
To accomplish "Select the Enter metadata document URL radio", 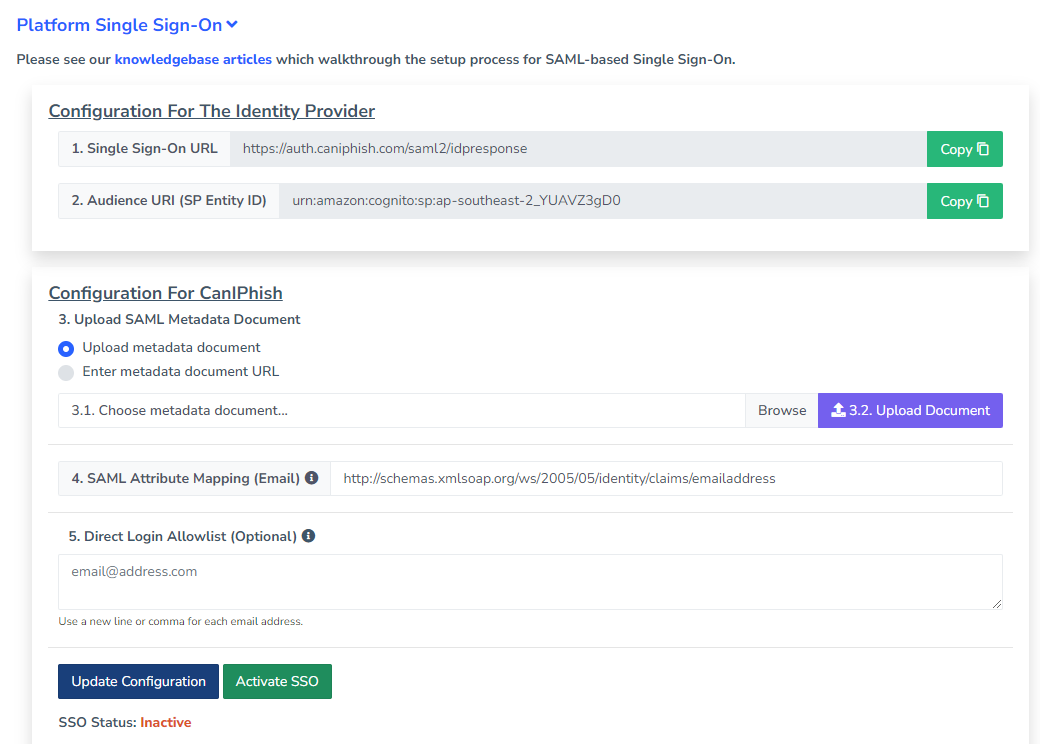I will click(66, 373).
